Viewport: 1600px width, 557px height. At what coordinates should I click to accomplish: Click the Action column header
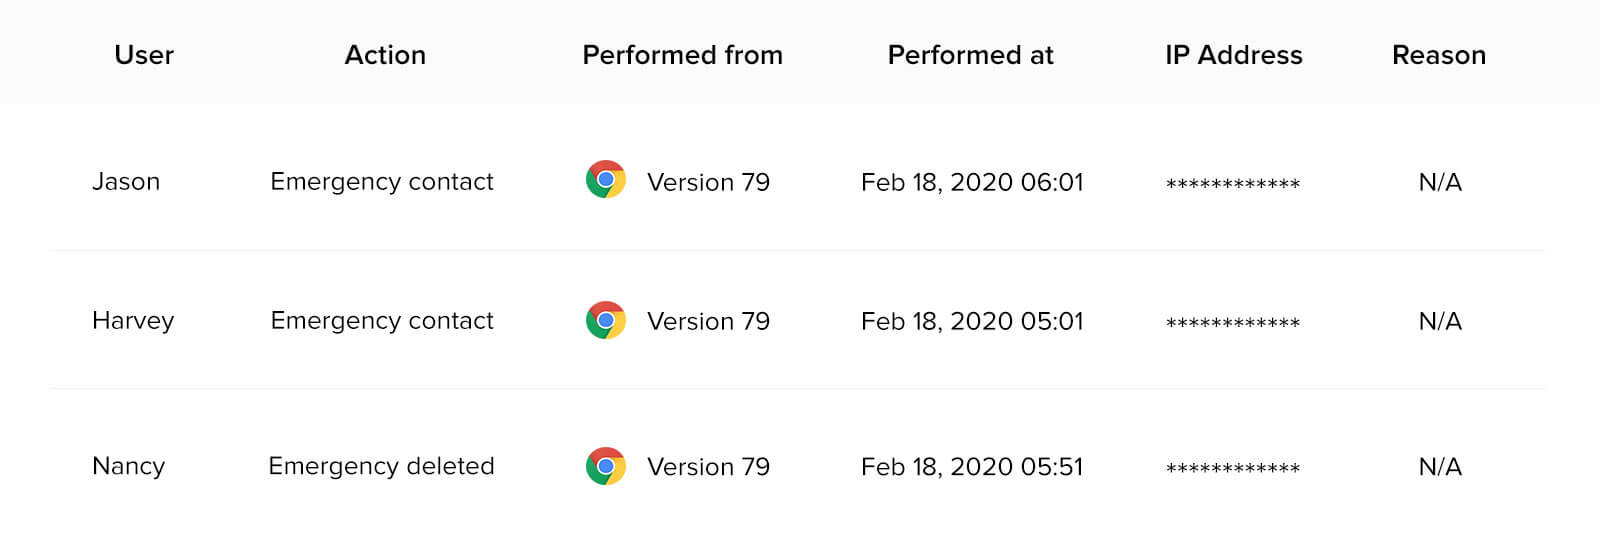[385, 55]
